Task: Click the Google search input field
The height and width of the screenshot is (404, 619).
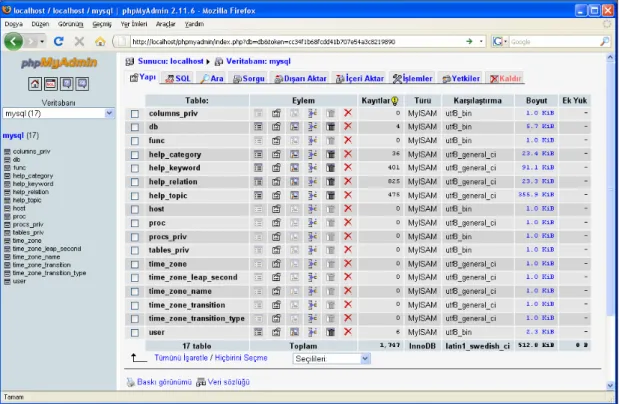Action: coord(554,41)
